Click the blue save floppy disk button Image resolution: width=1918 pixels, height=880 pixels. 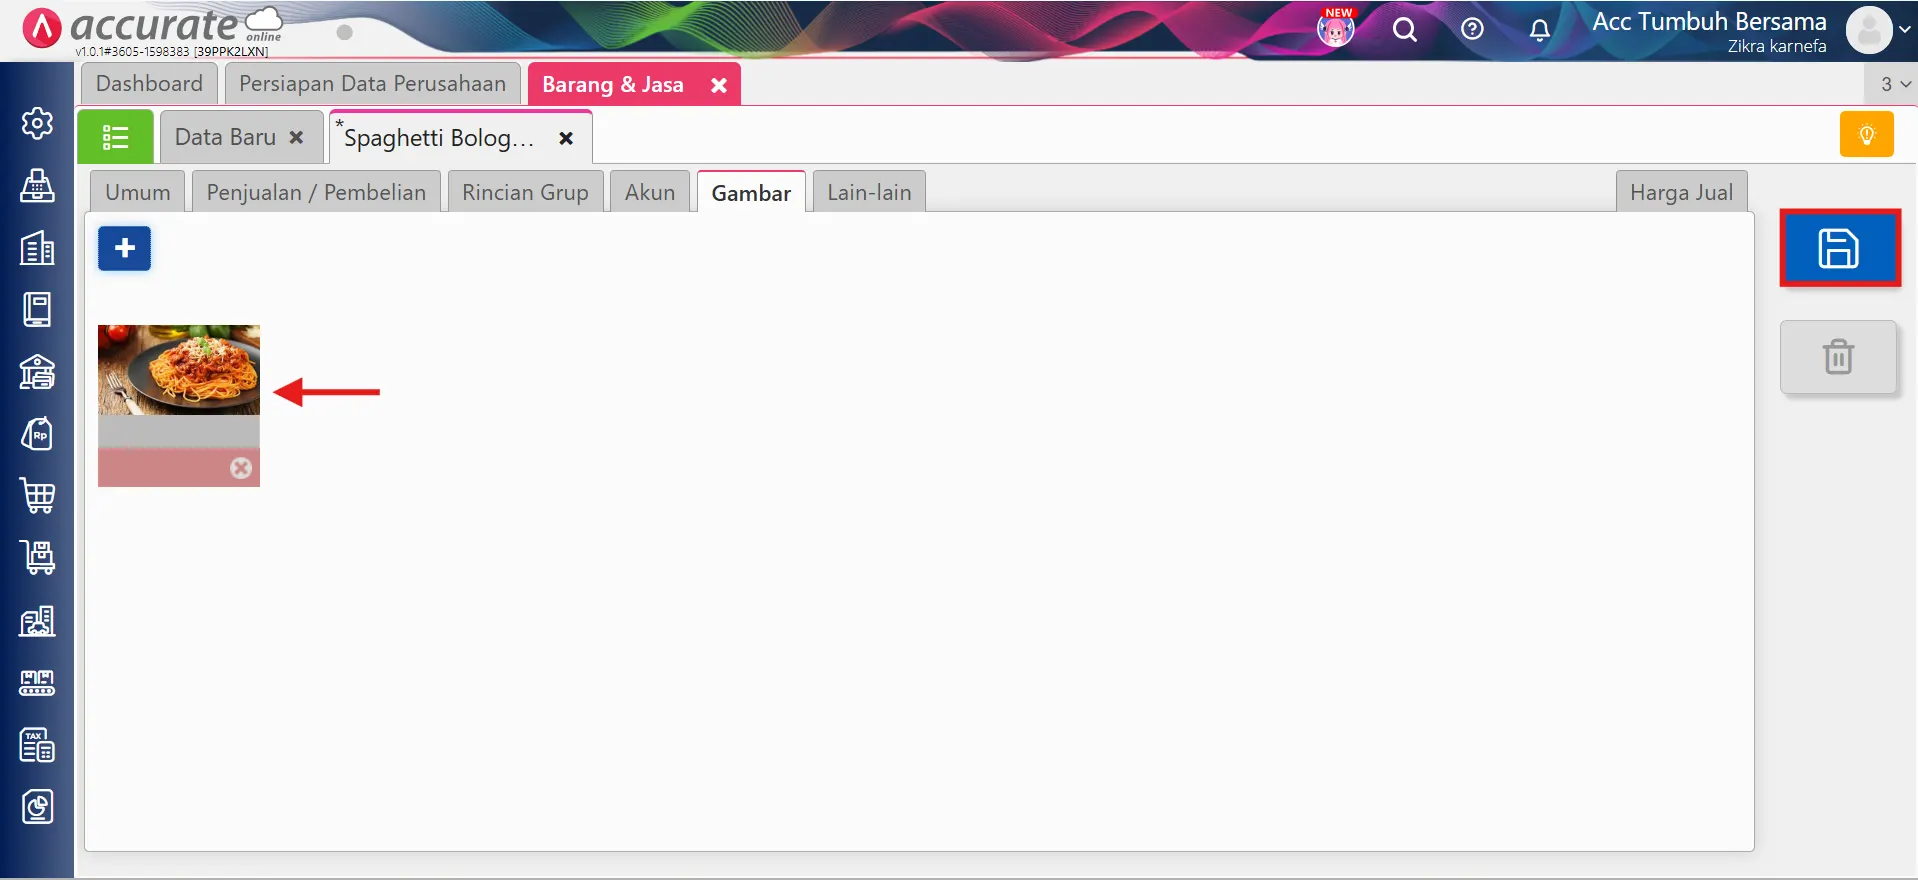pyautogui.click(x=1838, y=248)
